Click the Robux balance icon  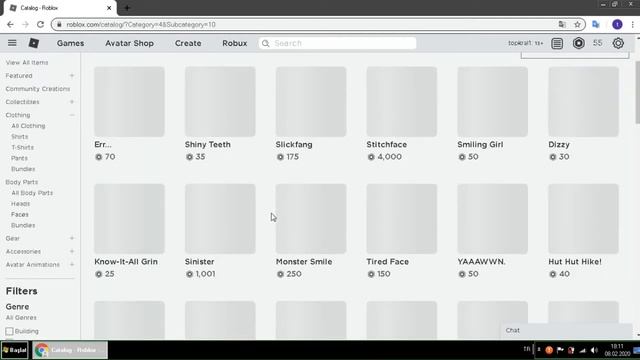point(578,43)
